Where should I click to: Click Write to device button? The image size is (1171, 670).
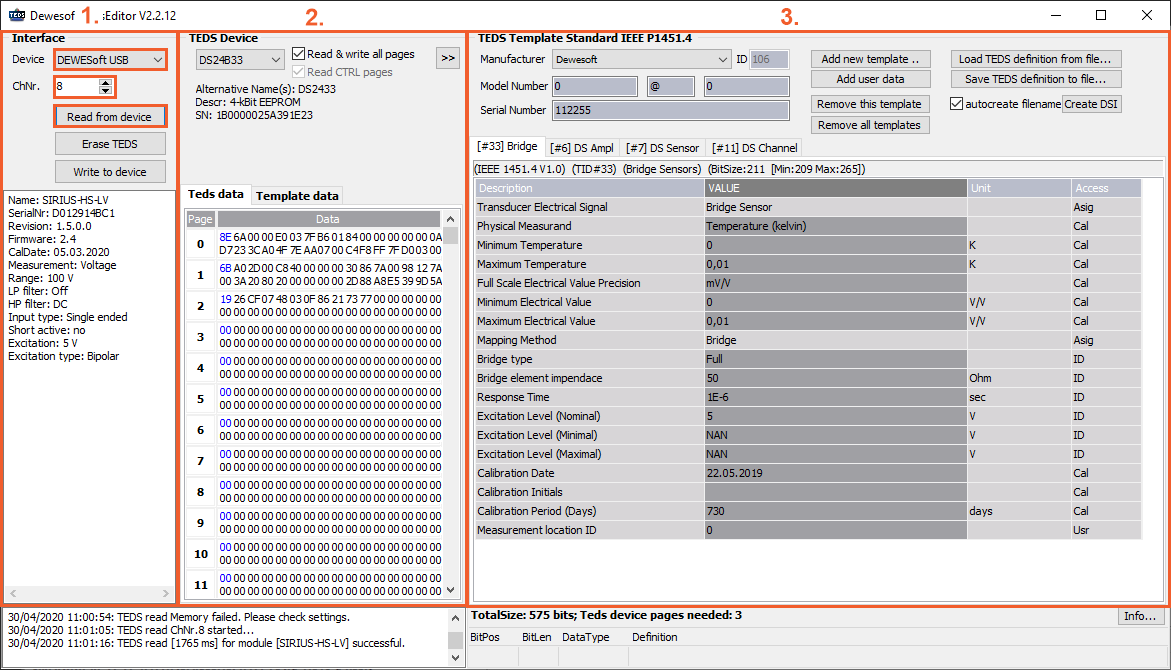pyautogui.click(x=110, y=172)
